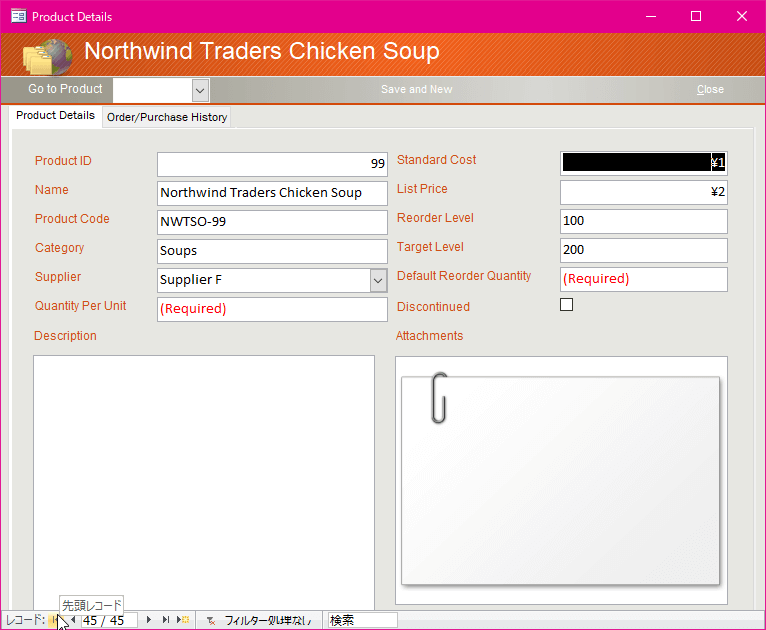This screenshot has width=766, height=630.
Task: Maximize the Product Details window
Action: [696, 17]
